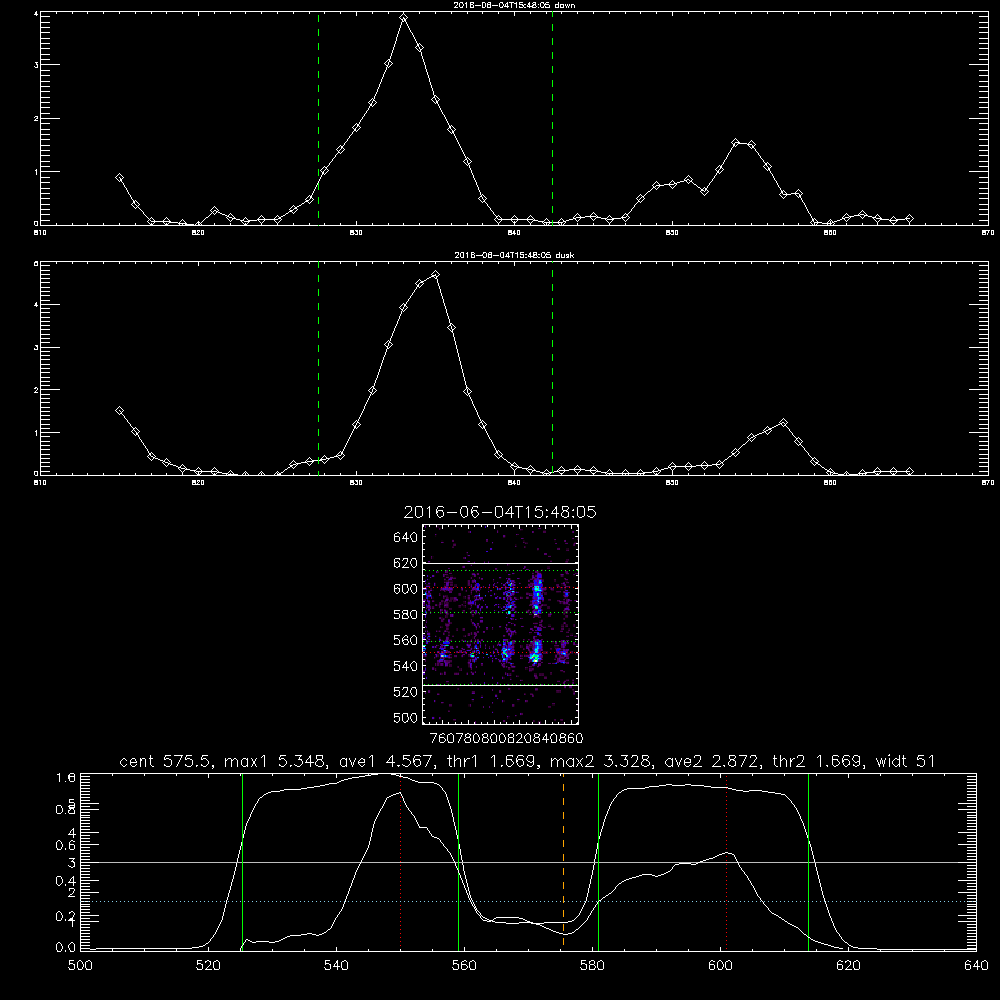1000x1000 pixels.
Task: Click the right green dashed line in dawn plot
Action: coord(552,118)
